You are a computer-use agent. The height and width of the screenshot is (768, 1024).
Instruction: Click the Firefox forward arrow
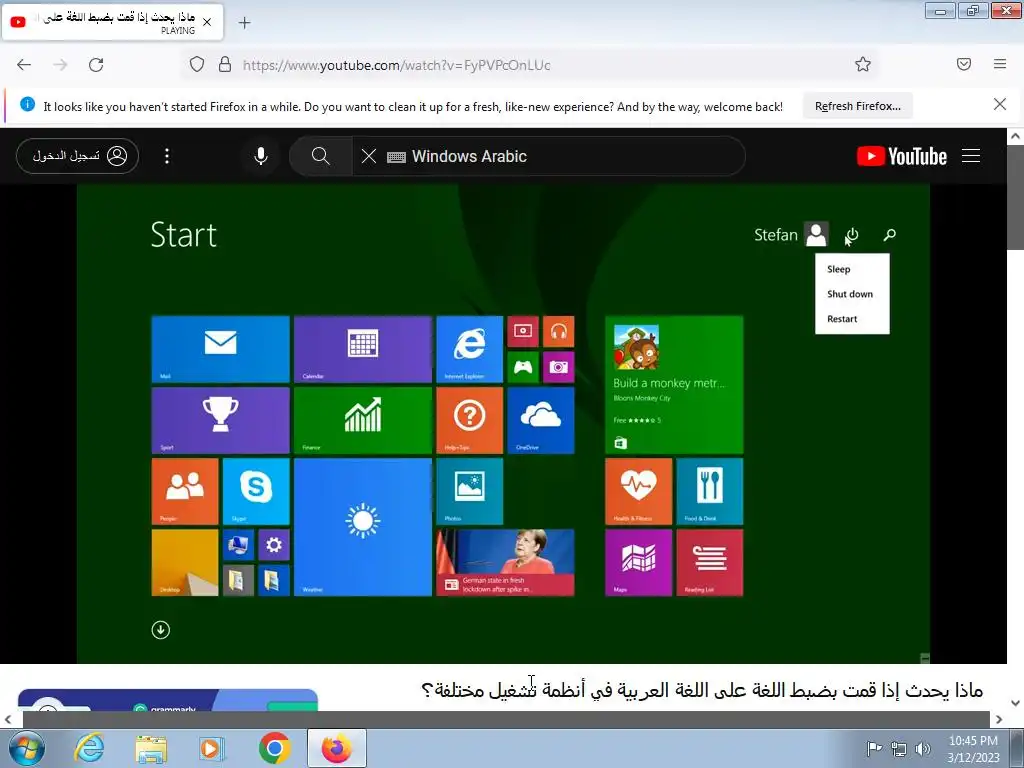point(60,65)
